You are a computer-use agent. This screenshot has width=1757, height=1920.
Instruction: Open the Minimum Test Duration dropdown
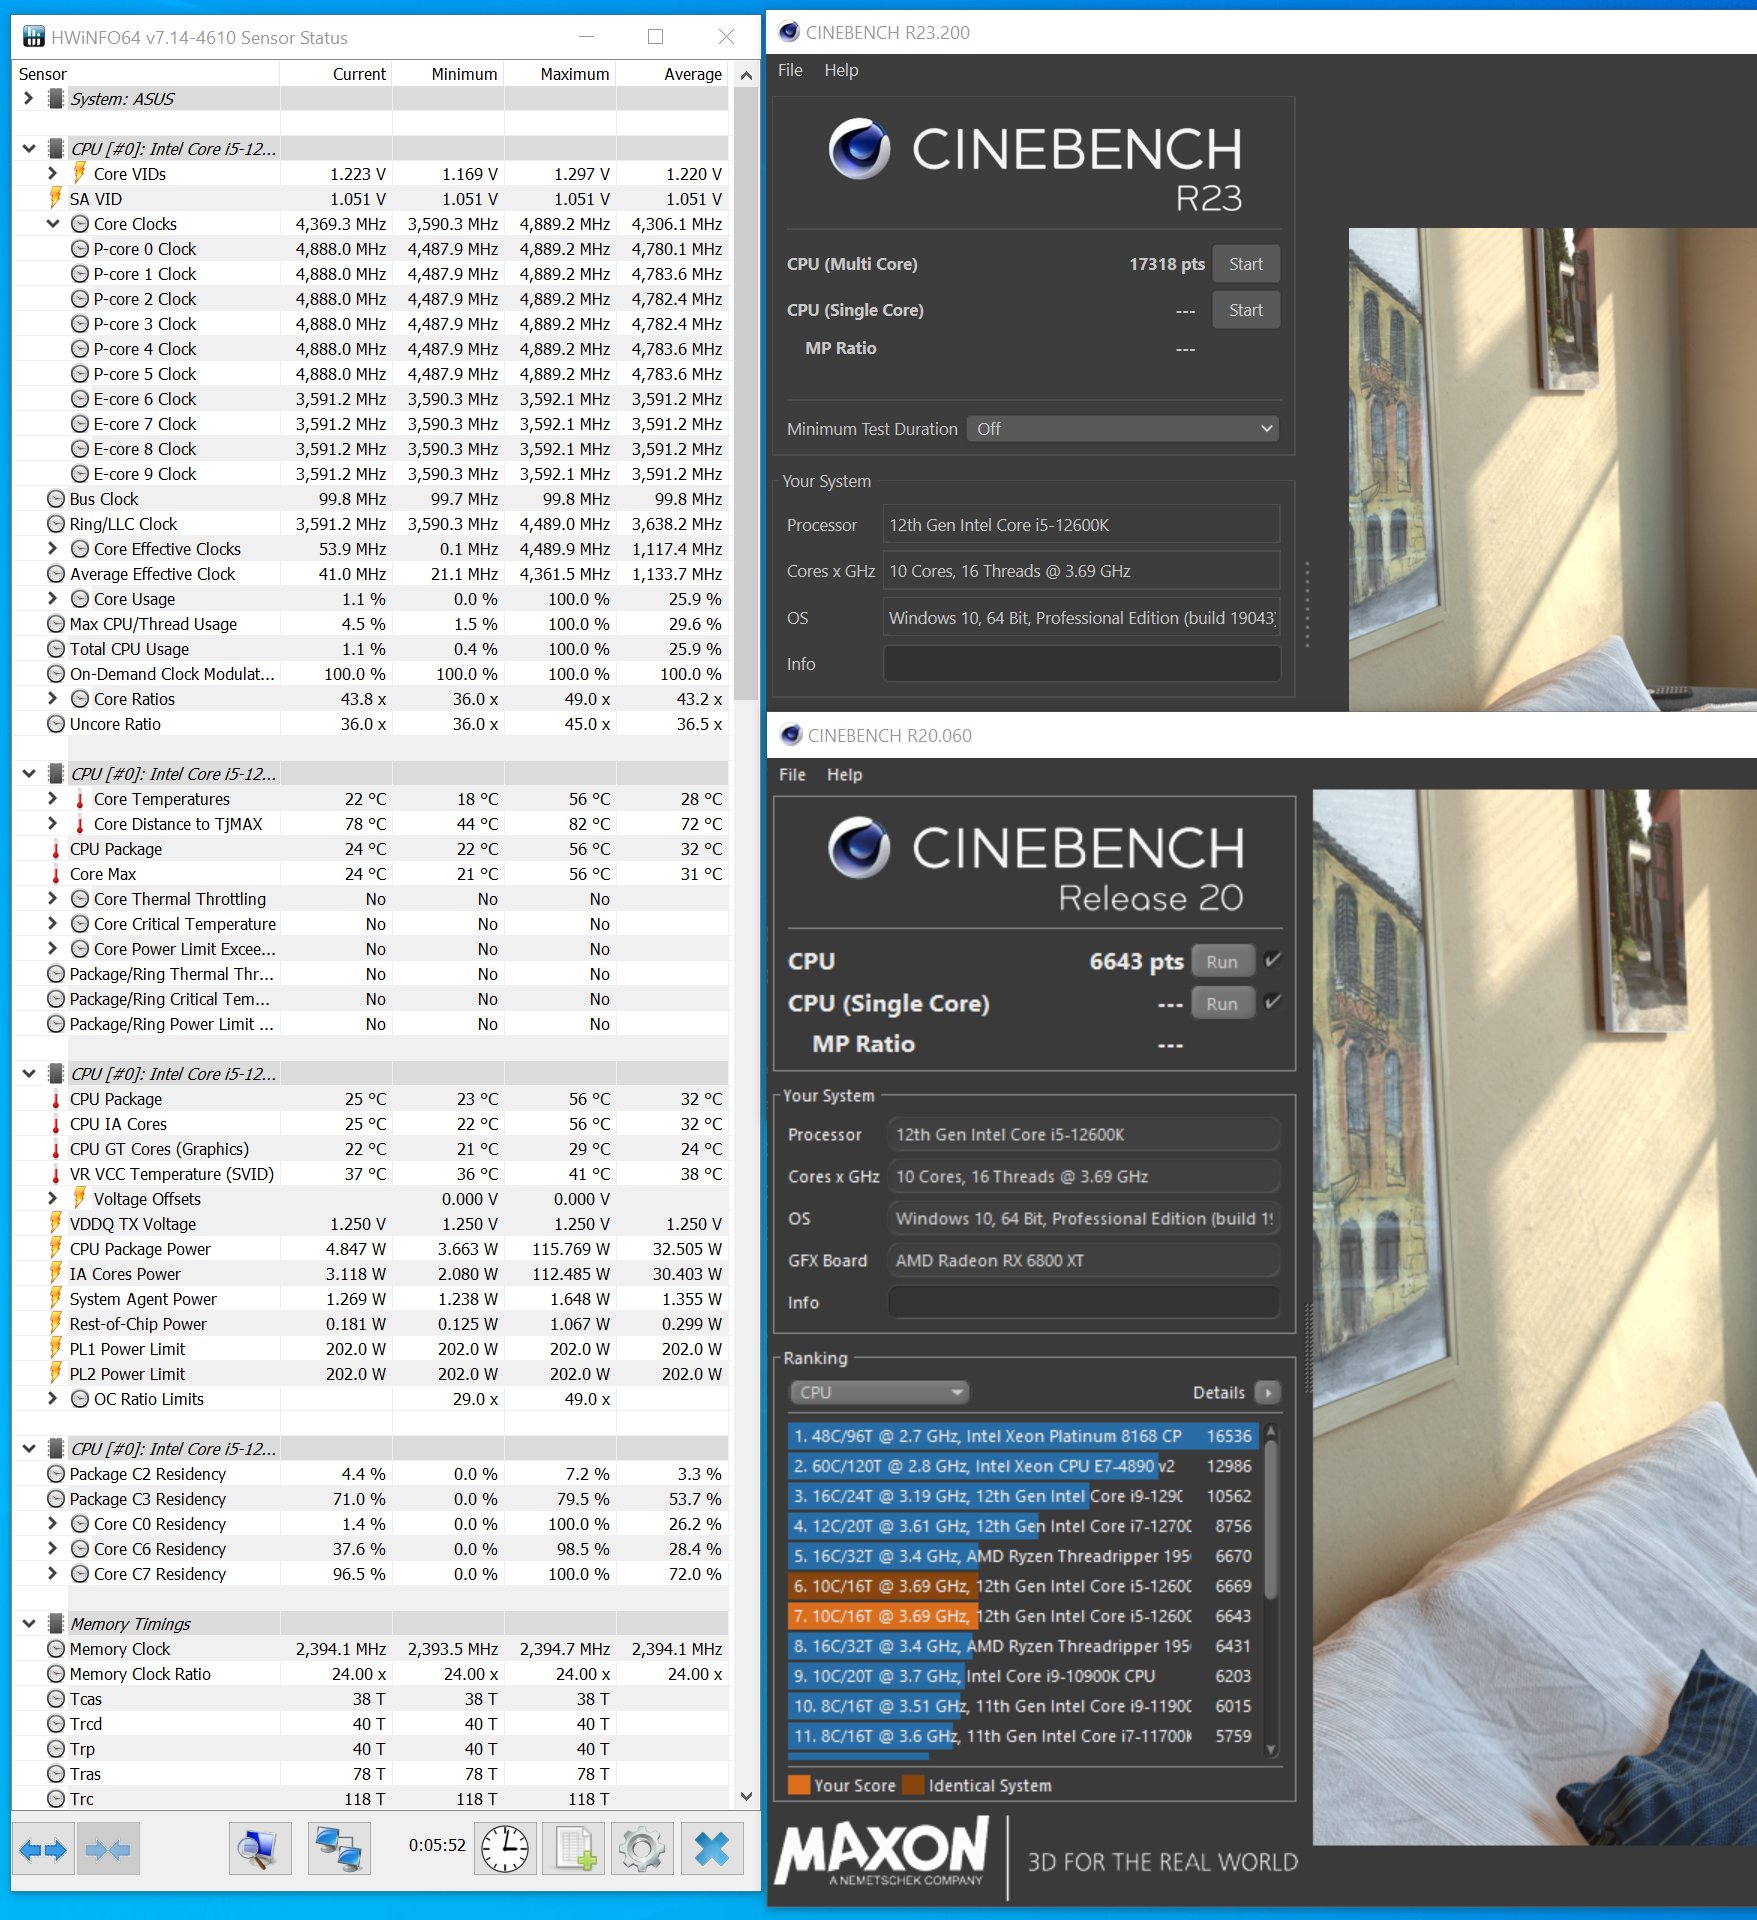(1123, 429)
